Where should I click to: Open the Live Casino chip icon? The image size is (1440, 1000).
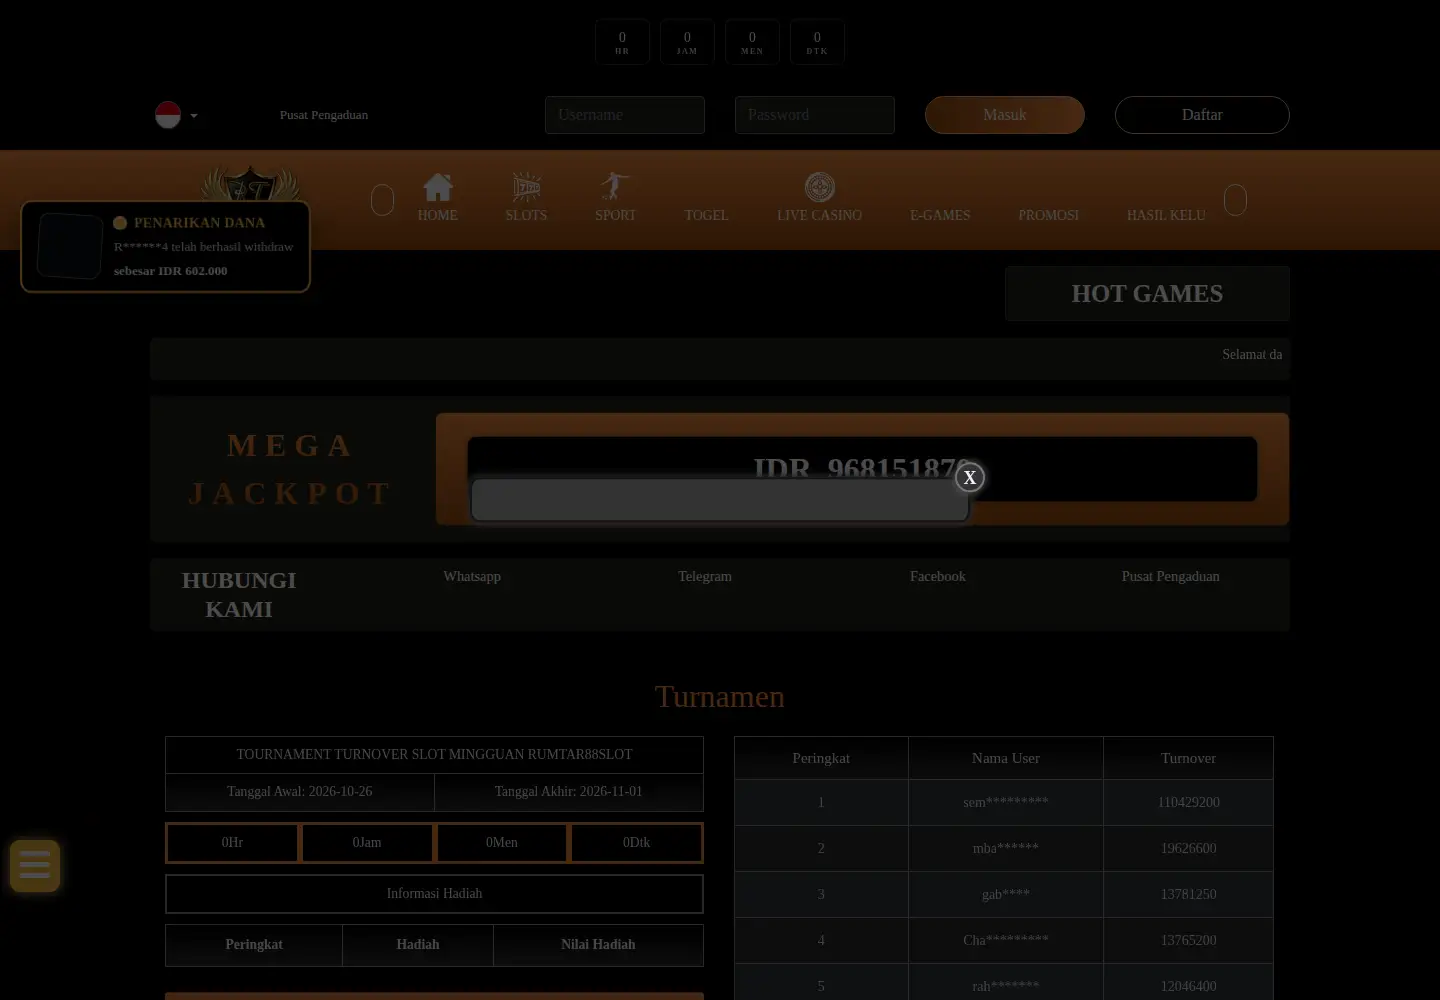[820, 187]
